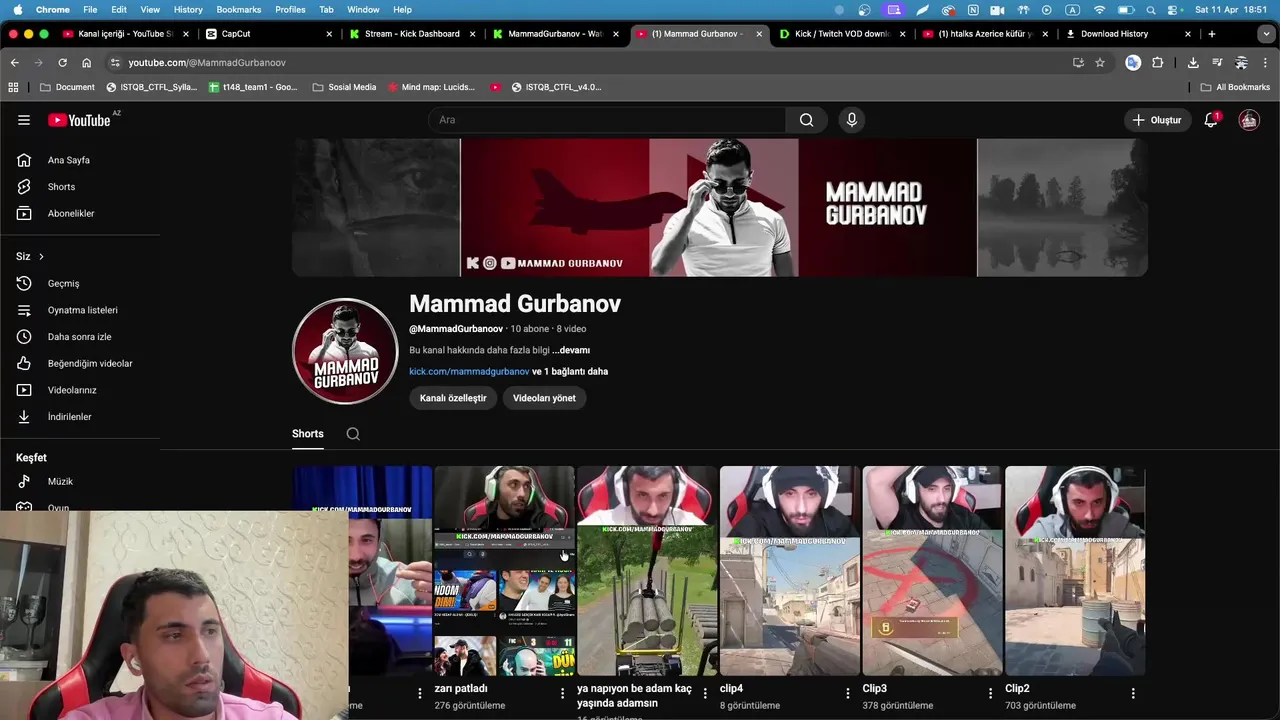Image resolution: width=1280 pixels, height=720 pixels.
Task: Open the notifications bell
Action: pyautogui.click(x=1211, y=120)
